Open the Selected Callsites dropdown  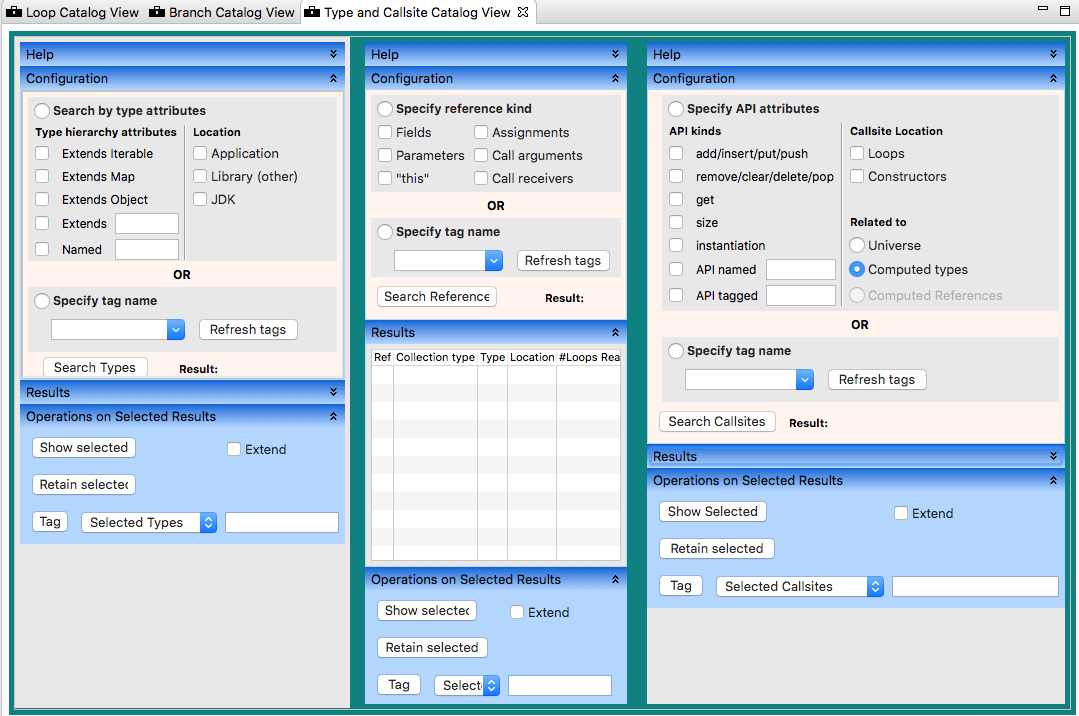[800, 587]
